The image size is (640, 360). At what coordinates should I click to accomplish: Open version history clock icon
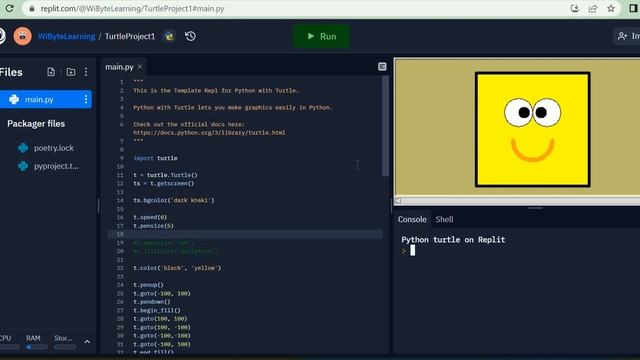(190, 36)
